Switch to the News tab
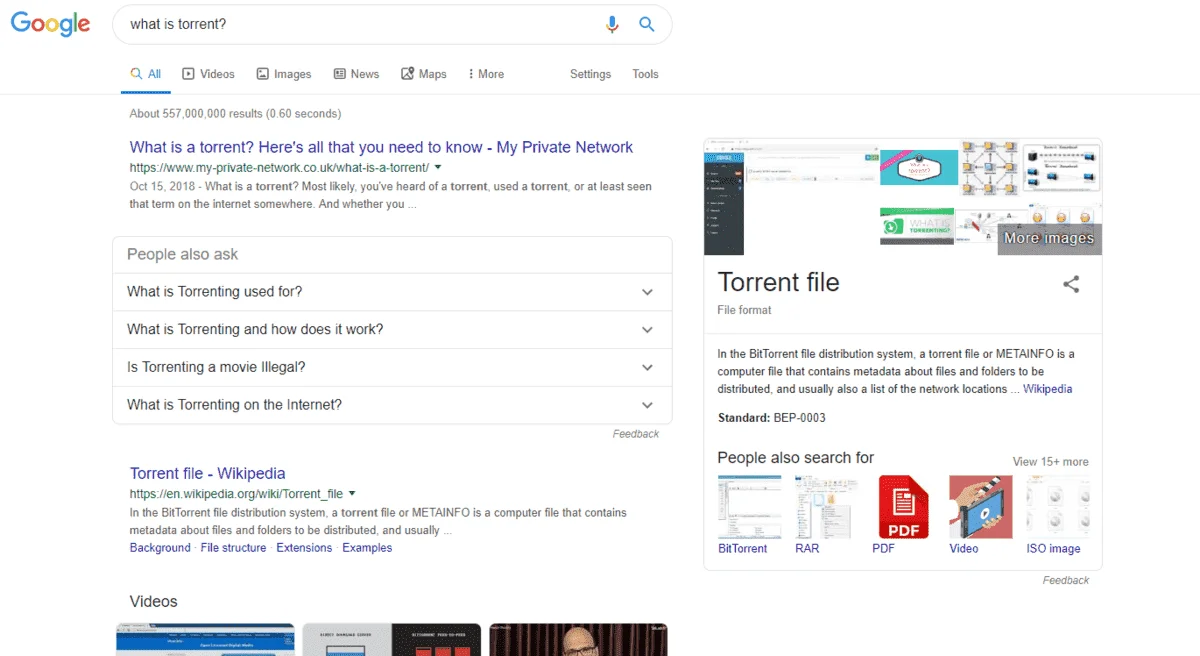 point(356,74)
